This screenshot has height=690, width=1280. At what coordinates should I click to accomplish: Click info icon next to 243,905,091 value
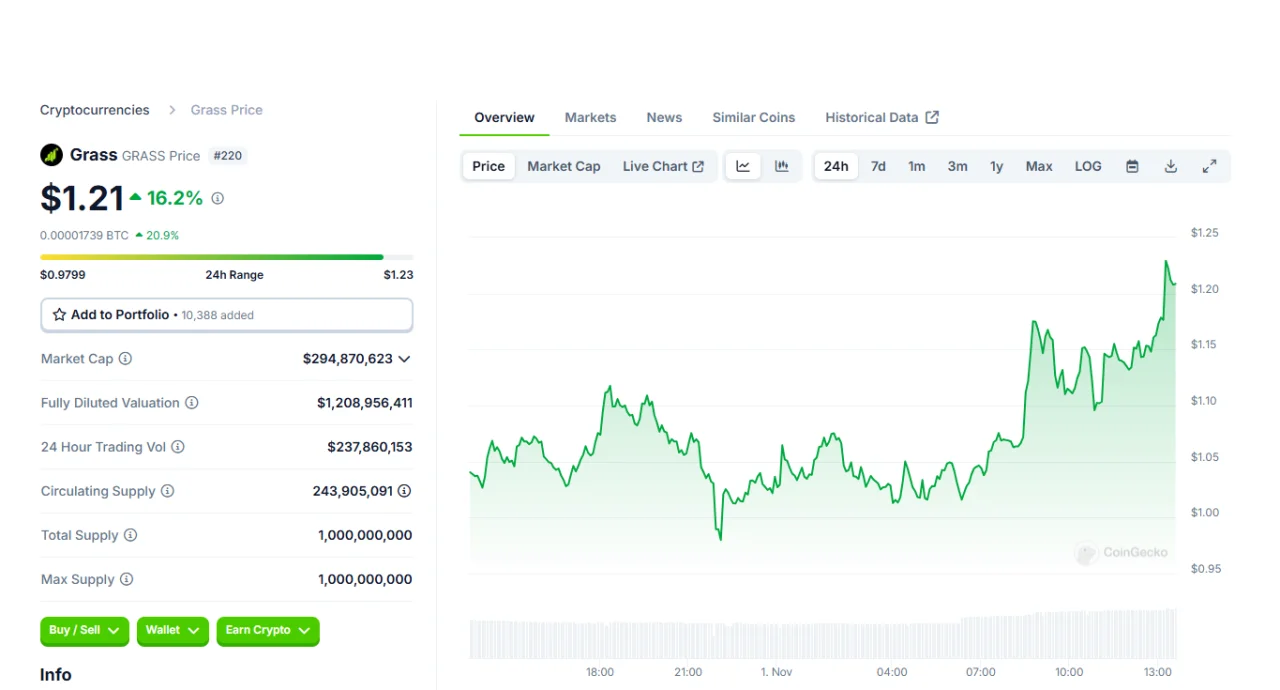404,491
